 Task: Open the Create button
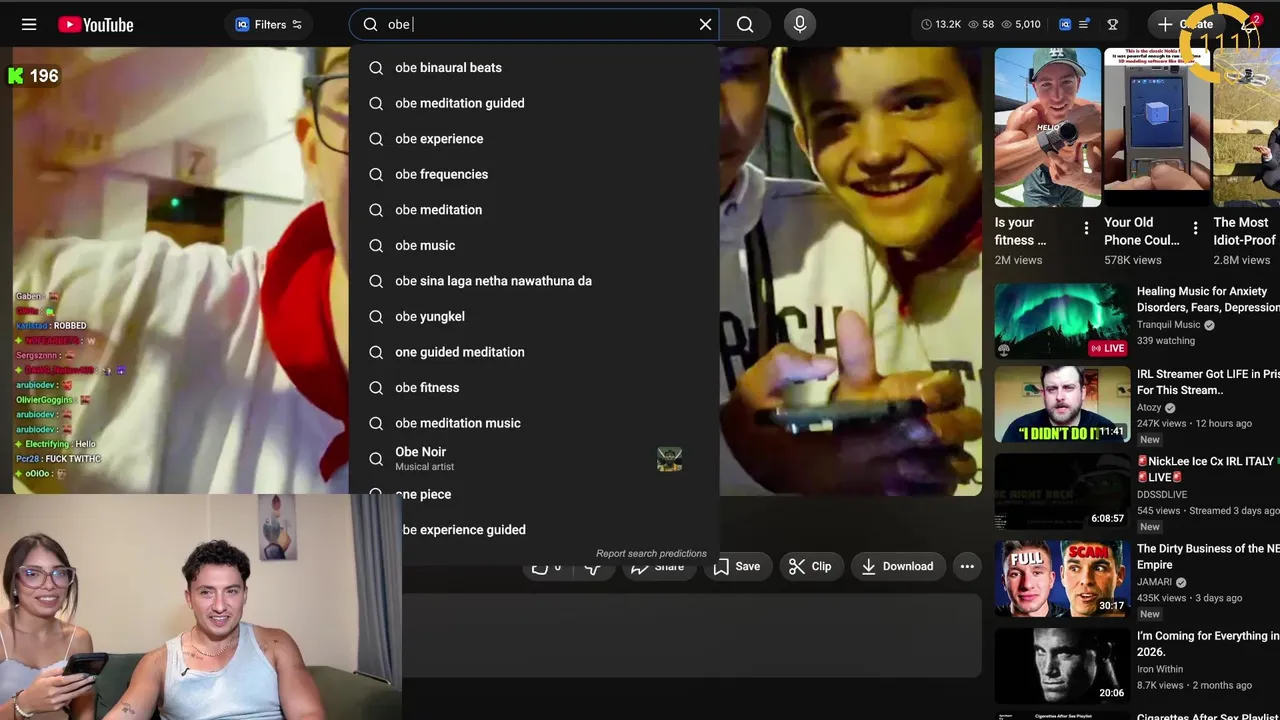[x=1186, y=25]
